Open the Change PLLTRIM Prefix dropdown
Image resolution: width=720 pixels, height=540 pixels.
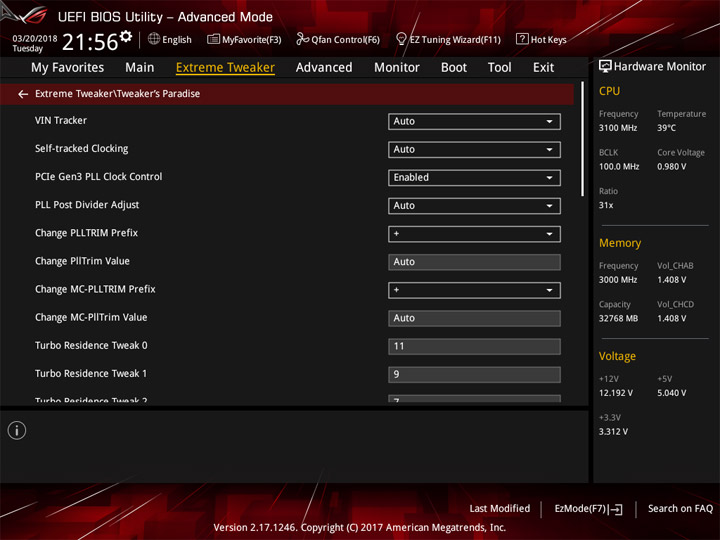474,234
